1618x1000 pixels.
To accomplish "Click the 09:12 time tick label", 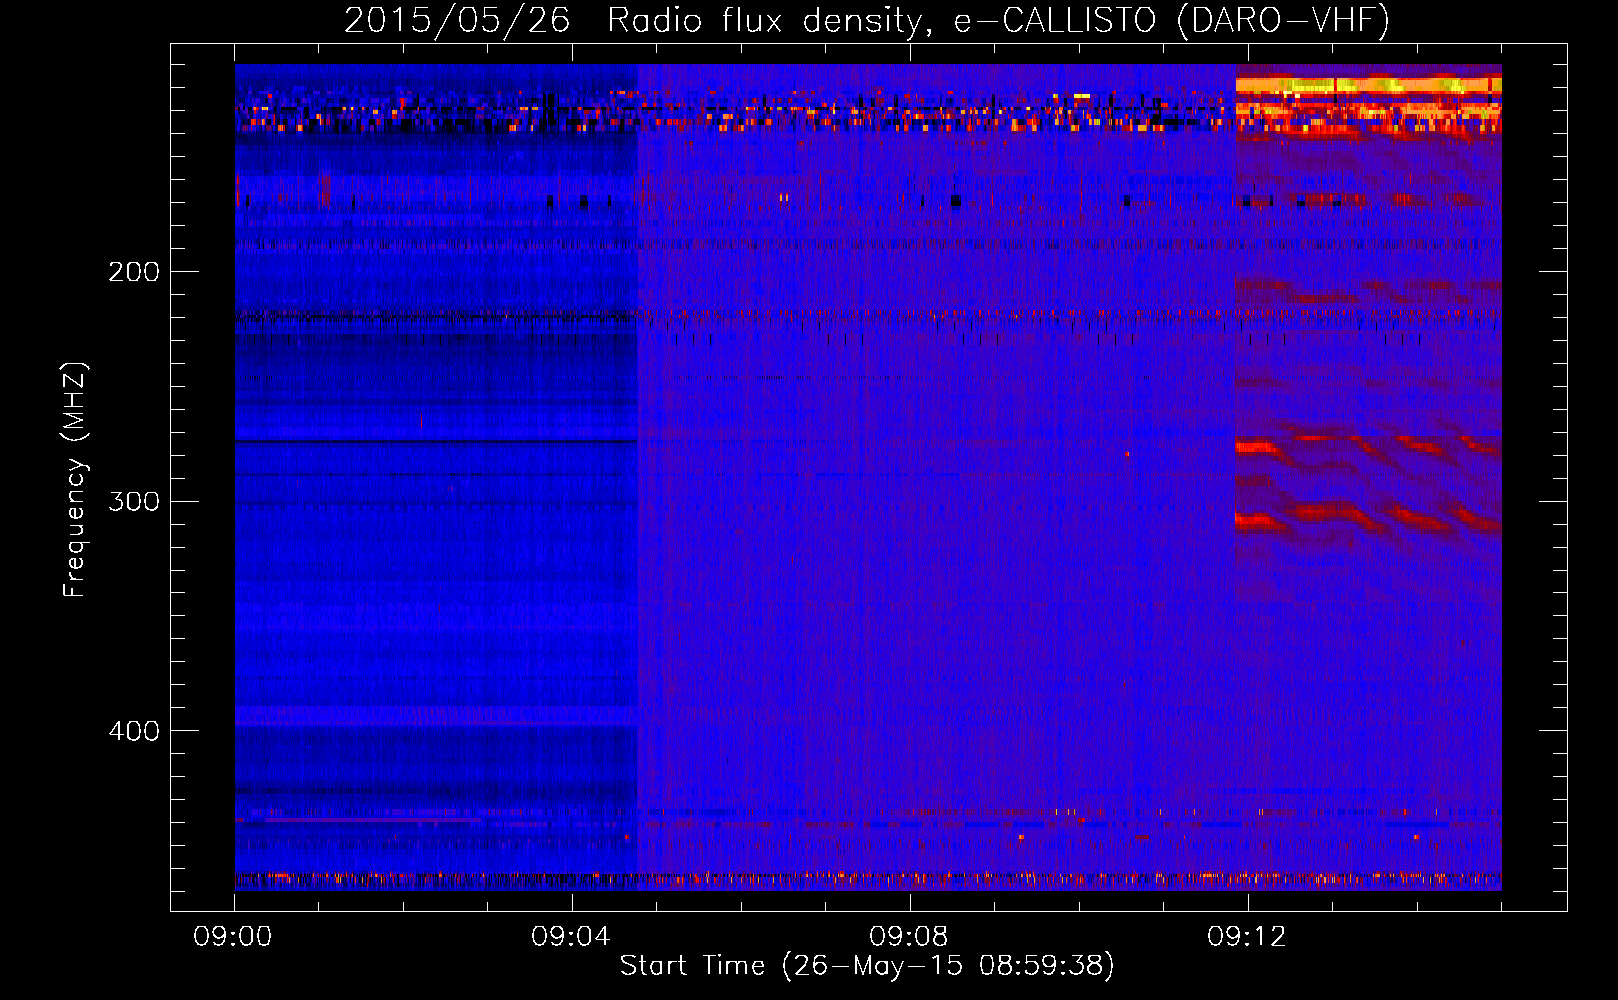I will pyautogui.click(x=1247, y=937).
